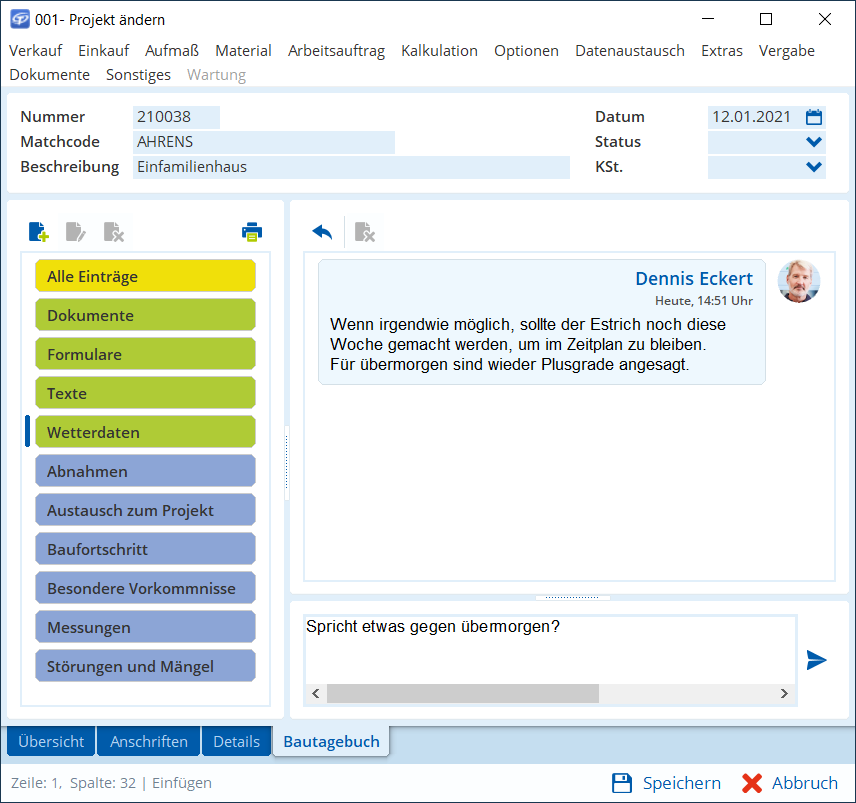Viewport: 856px width, 803px height.
Task: Delete message icon in chat toolbar
Action: point(365,232)
